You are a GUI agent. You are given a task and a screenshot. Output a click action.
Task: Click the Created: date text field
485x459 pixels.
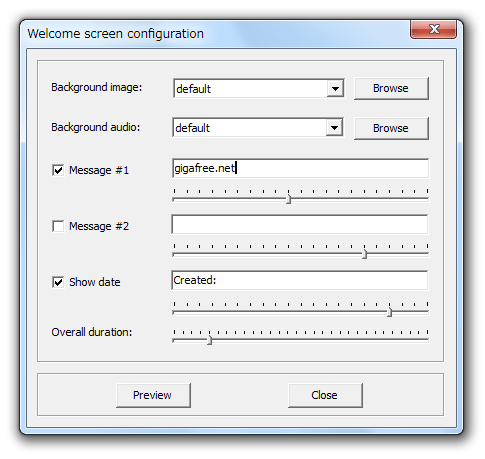[x=300, y=280]
